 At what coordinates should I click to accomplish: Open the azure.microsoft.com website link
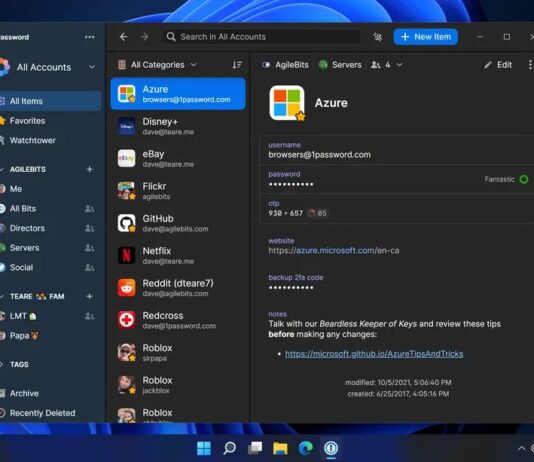click(333, 251)
